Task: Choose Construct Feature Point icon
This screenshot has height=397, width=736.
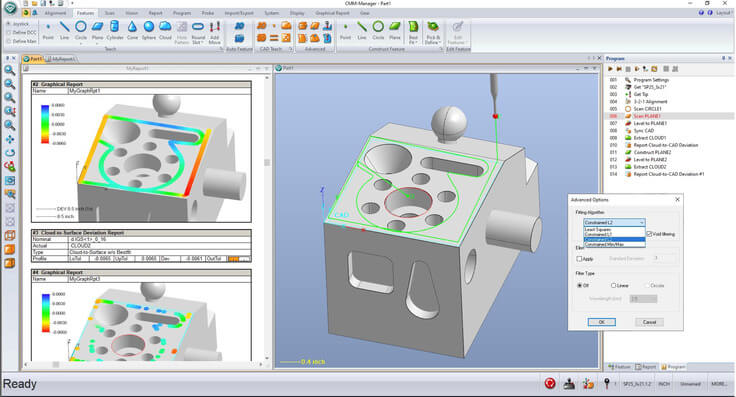Action: pos(345,31)
